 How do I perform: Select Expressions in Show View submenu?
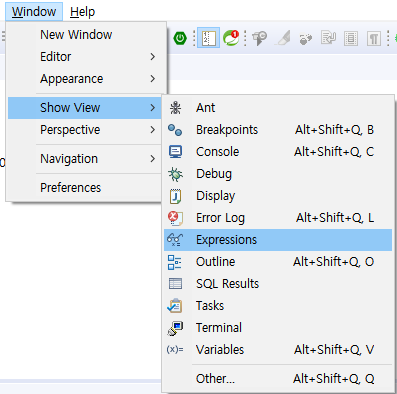278,240
